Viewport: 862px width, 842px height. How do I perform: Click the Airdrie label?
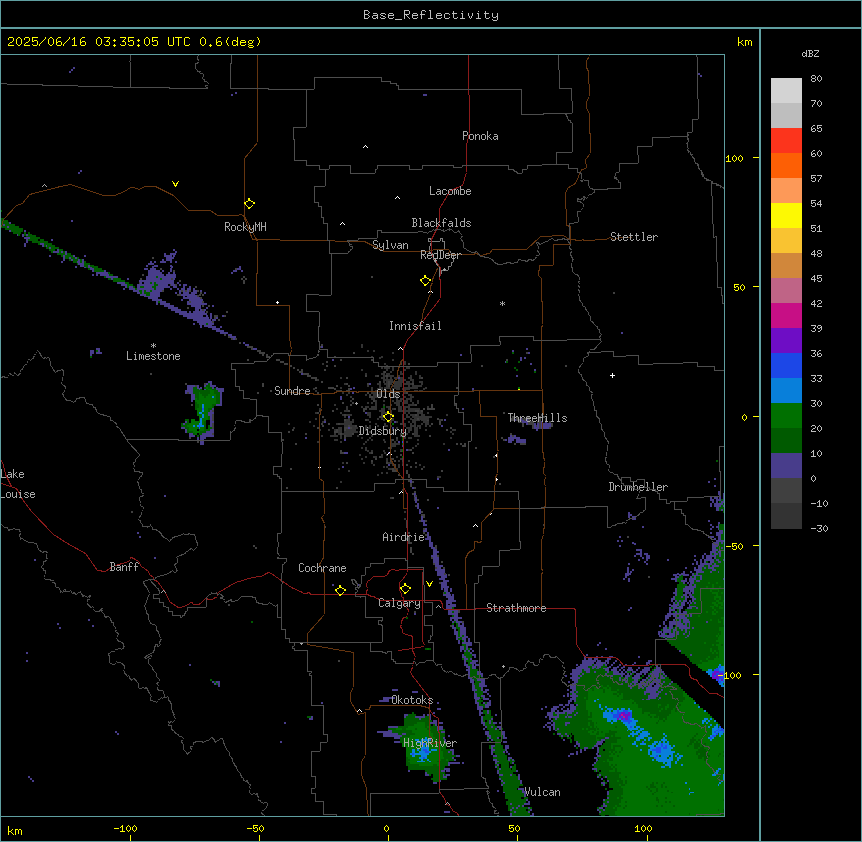point(404,537)
